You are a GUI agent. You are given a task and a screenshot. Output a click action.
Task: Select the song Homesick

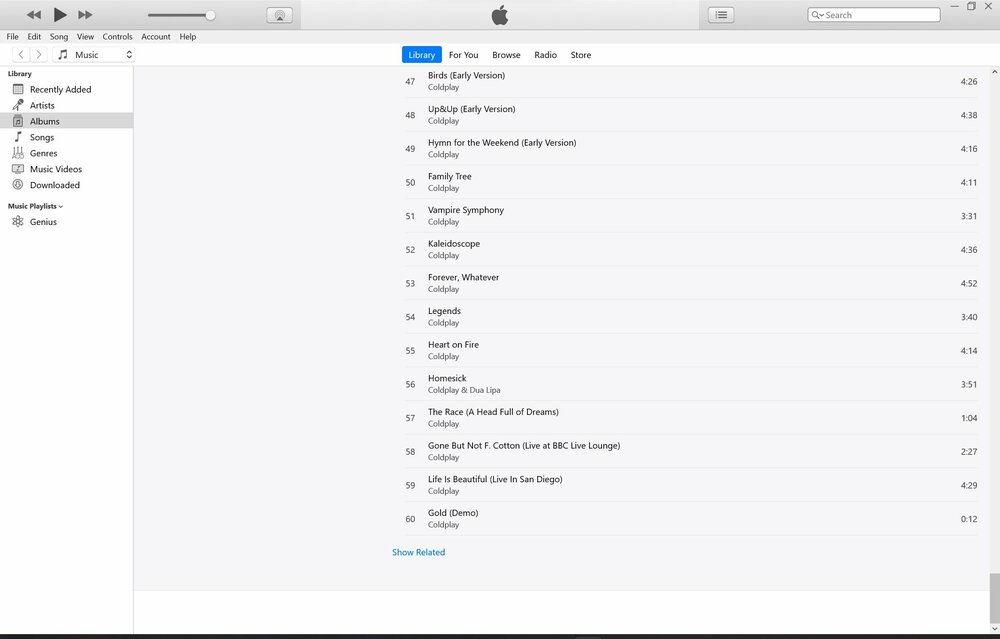(x=447, y=378)
